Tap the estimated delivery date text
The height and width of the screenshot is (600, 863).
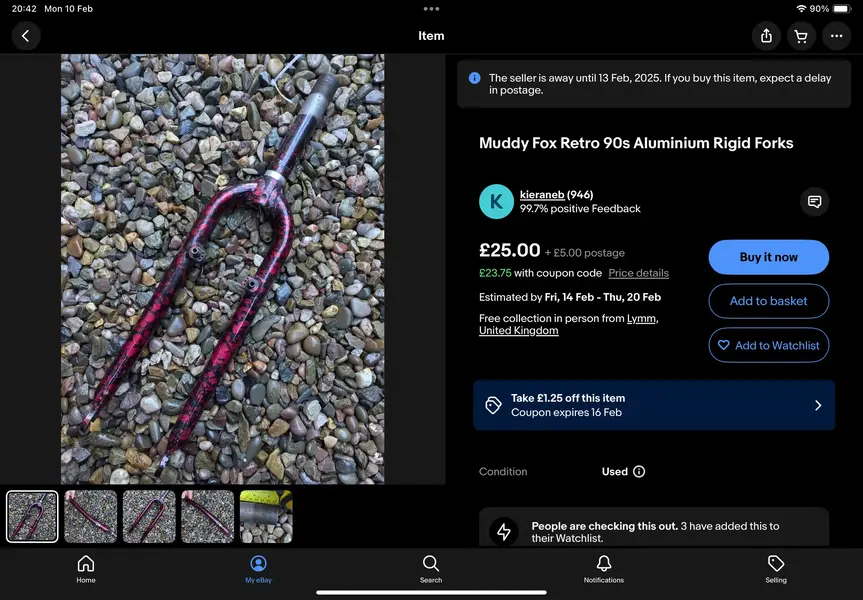[x=570, y=297]
